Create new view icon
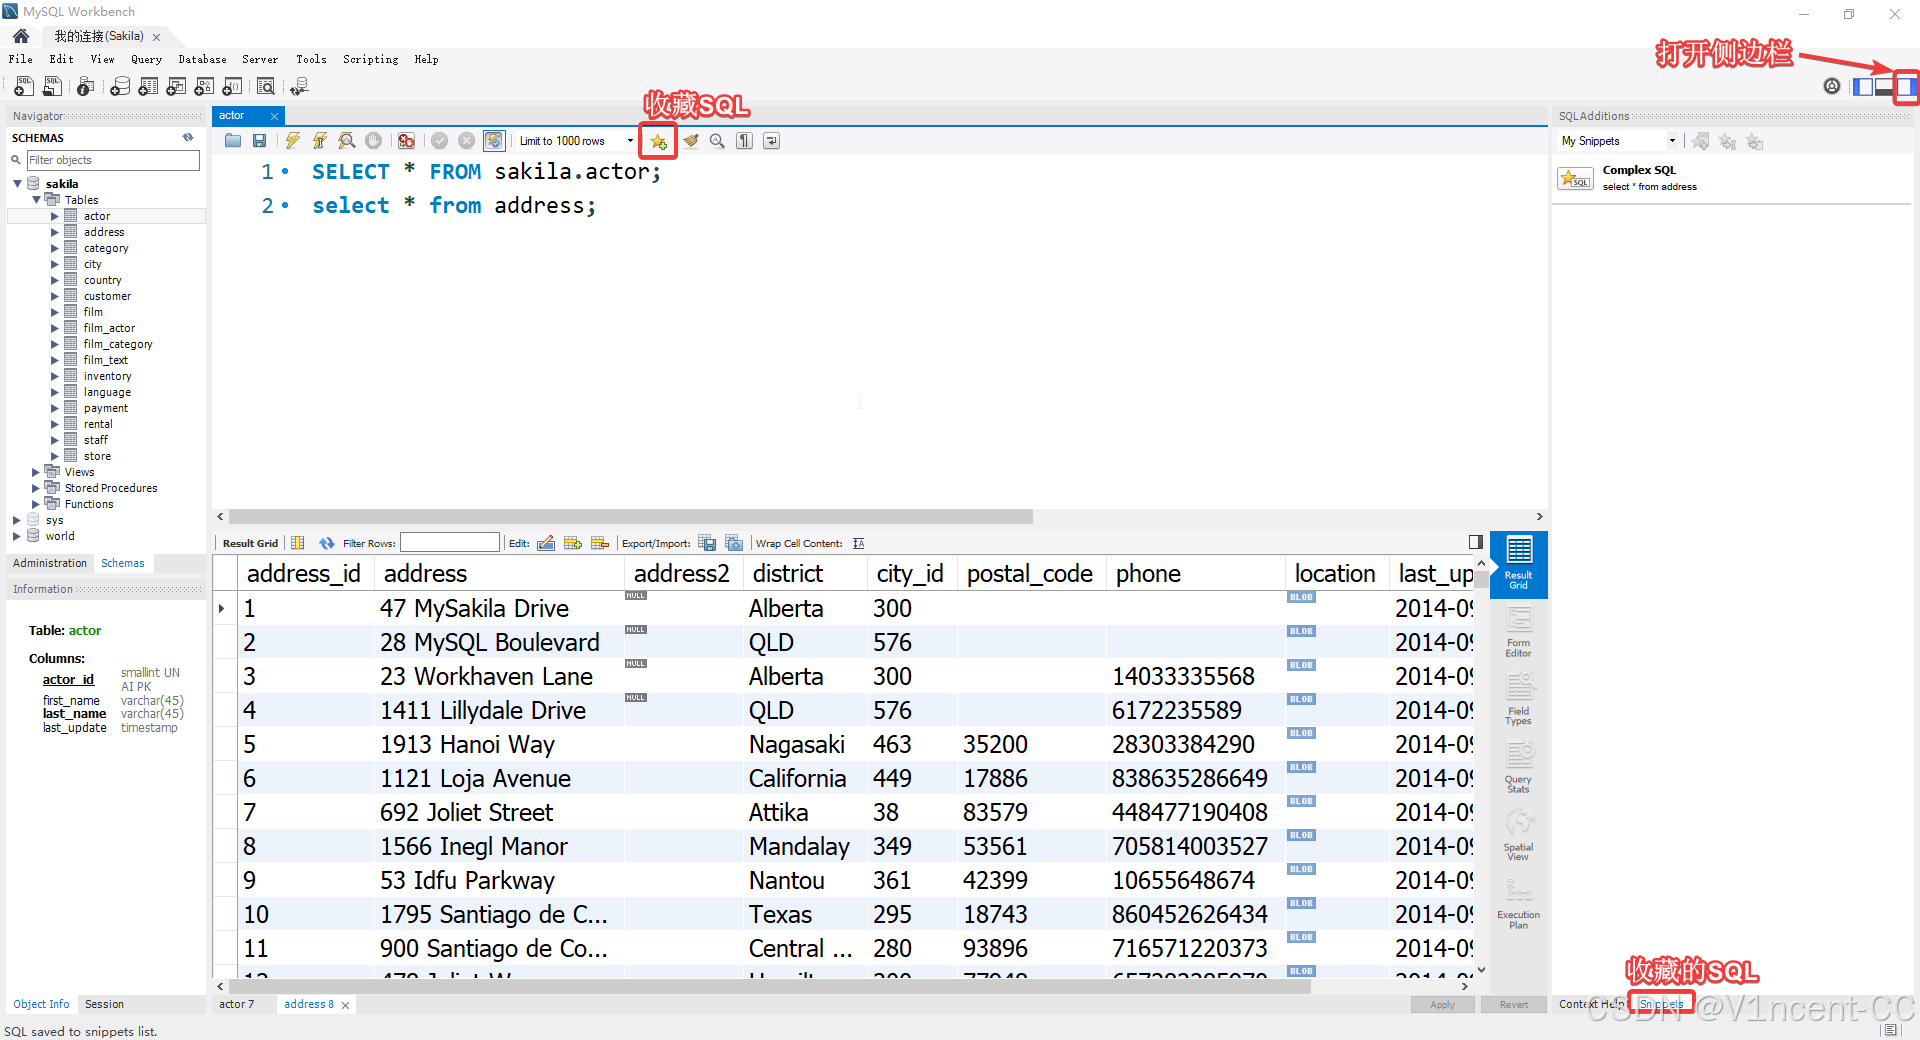Image resolution: width=1920 pixels, height=1040 pixels. pyautogui.click(x=176, y=87)
